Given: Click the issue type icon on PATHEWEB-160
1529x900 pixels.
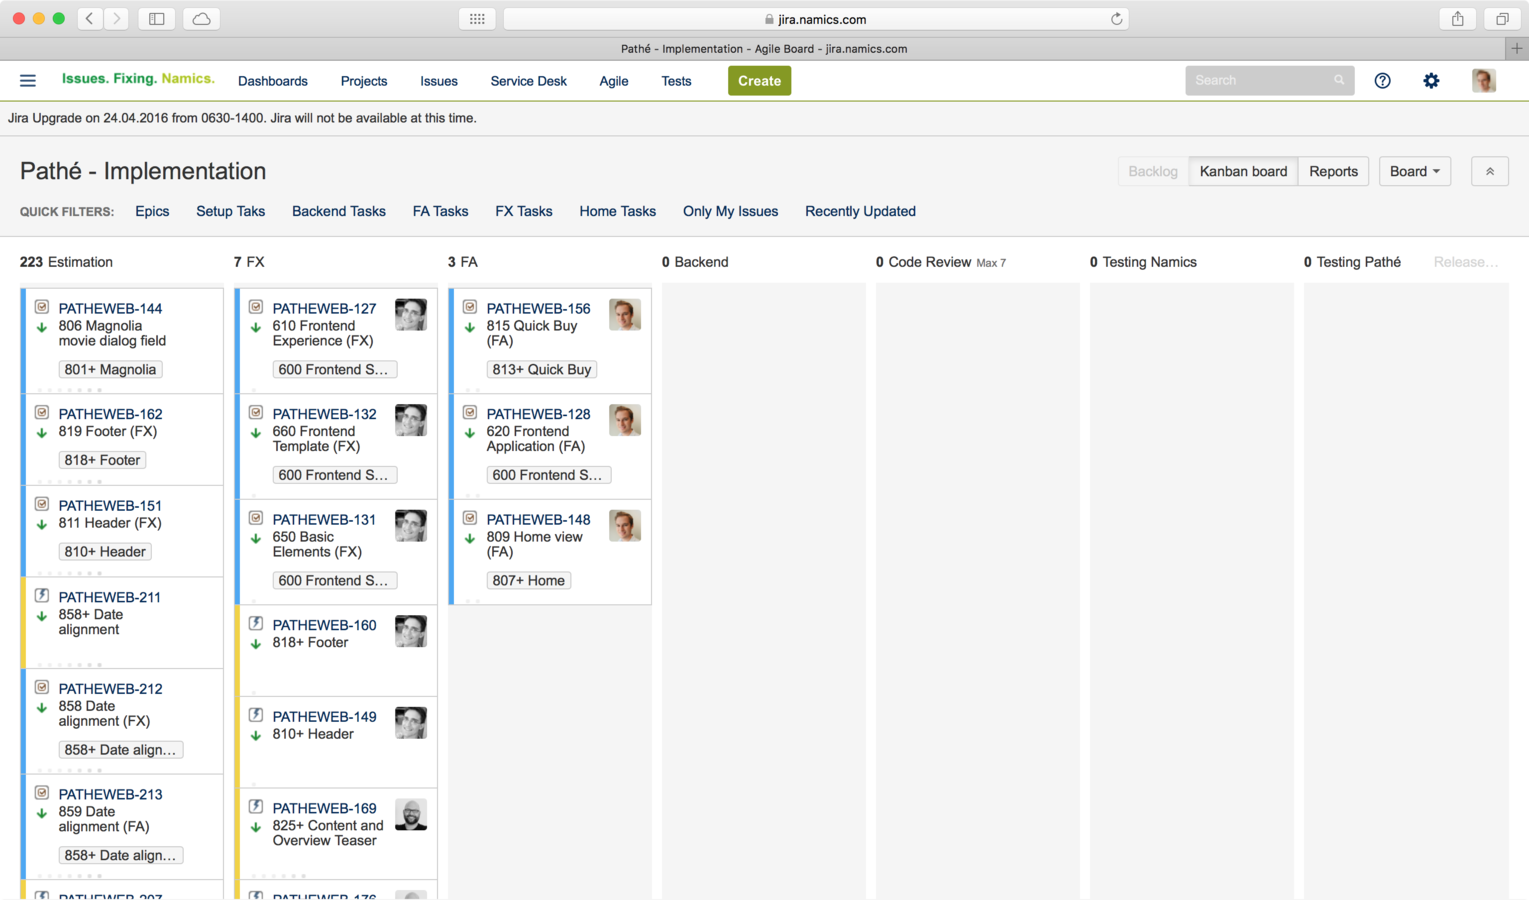Looking at the screenshot, I should [256, 623].
